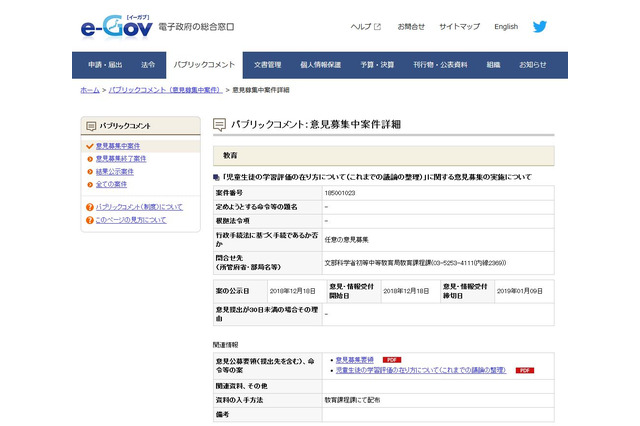Open the お問合せ link

click(x=411, y=27)
